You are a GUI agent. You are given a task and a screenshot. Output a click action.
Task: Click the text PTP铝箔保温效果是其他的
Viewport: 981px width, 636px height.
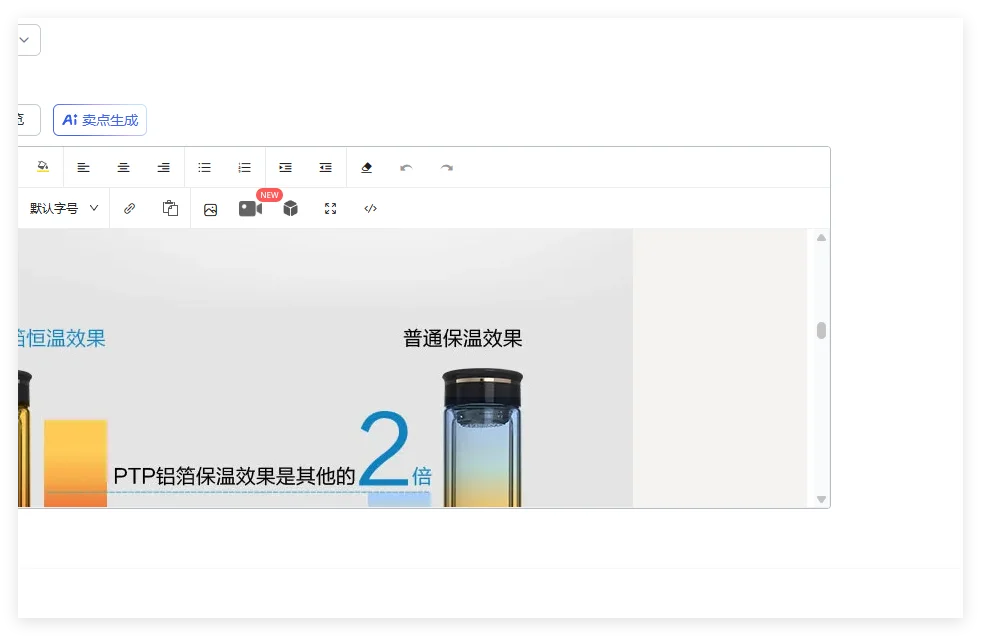click(235, 476)
